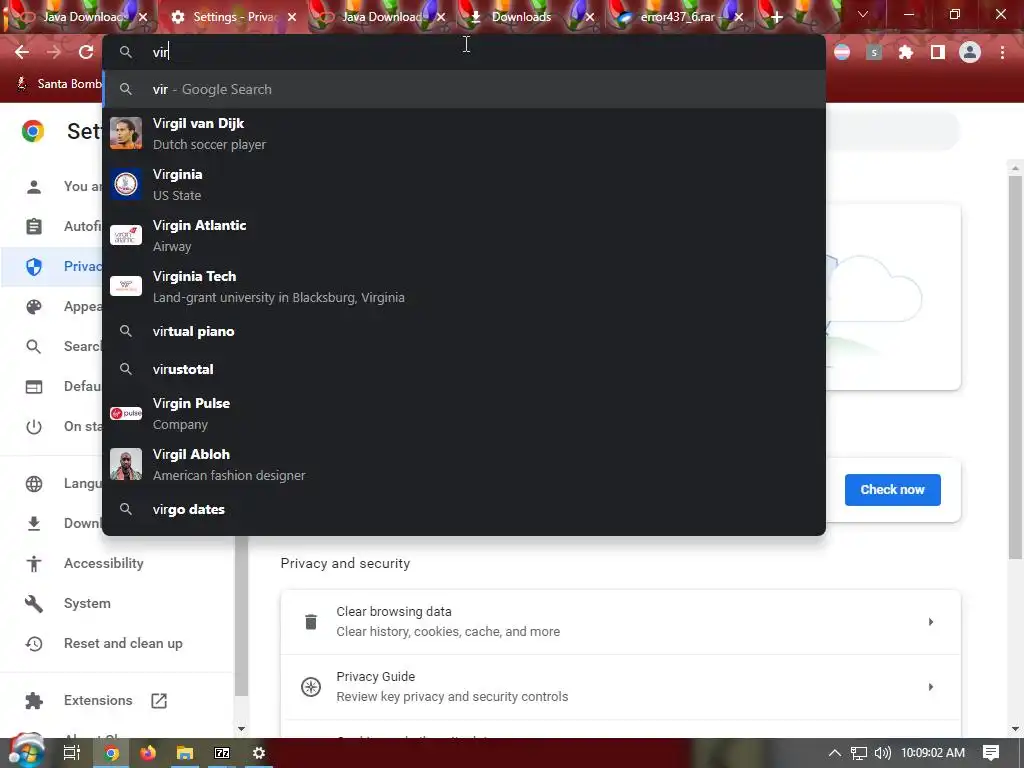Open Firefox from the taskbar

(148, 753)
